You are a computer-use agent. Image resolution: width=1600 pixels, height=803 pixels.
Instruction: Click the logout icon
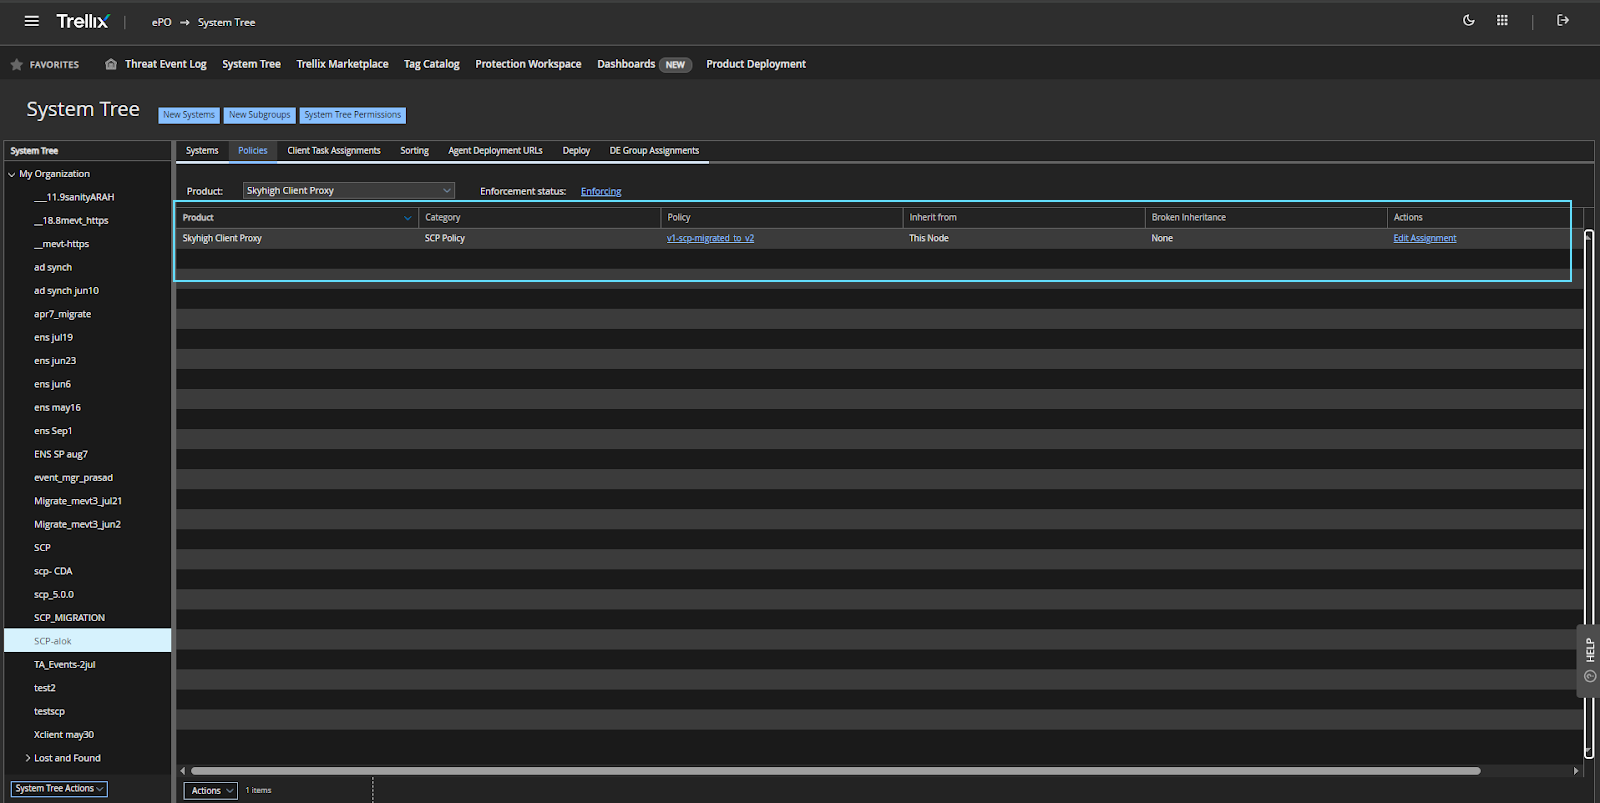coord(1563,20)
